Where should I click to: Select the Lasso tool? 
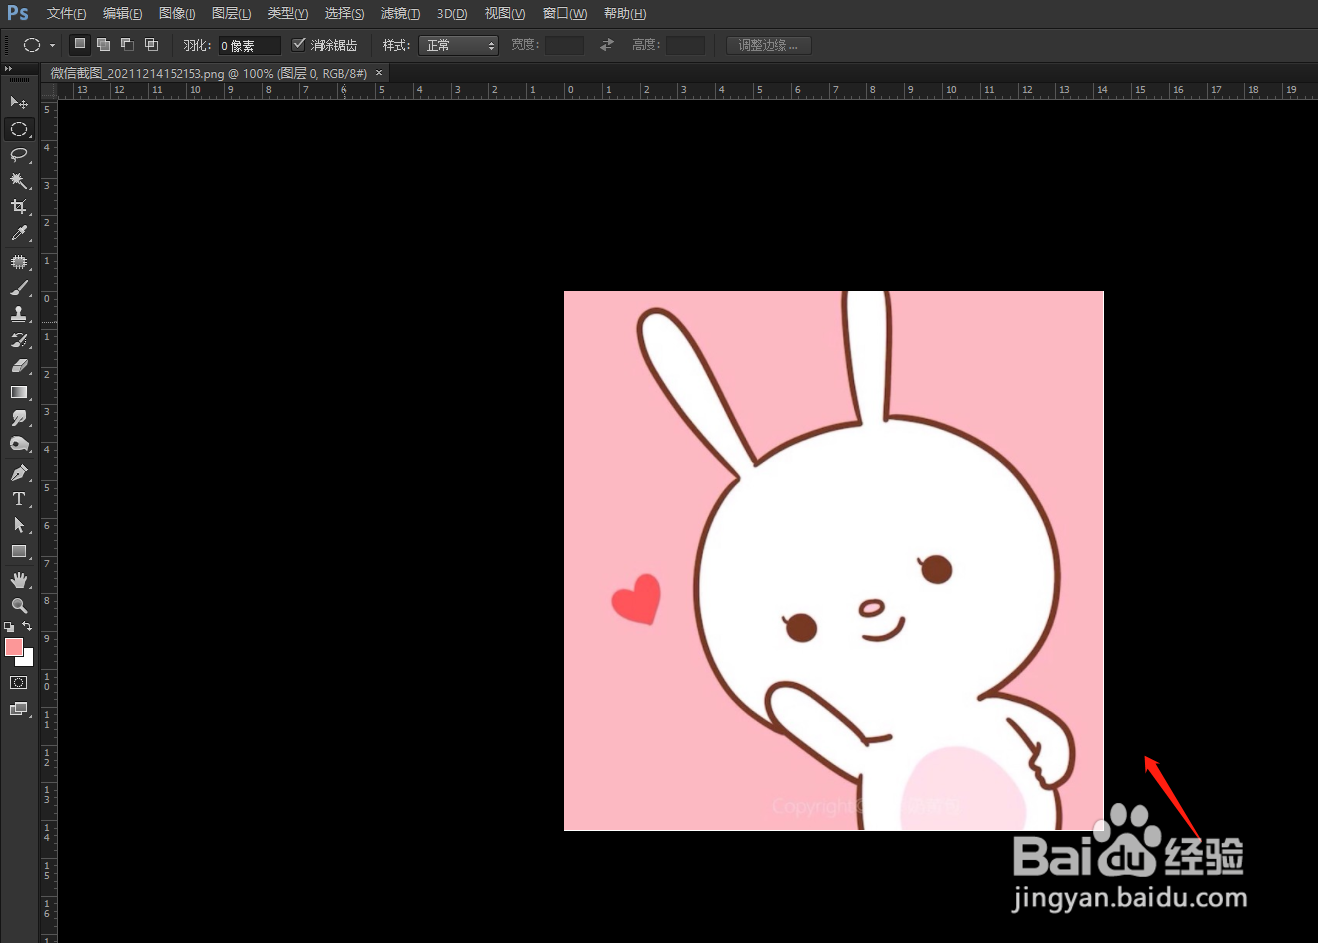pyautogui.click(x=19, y=154)
